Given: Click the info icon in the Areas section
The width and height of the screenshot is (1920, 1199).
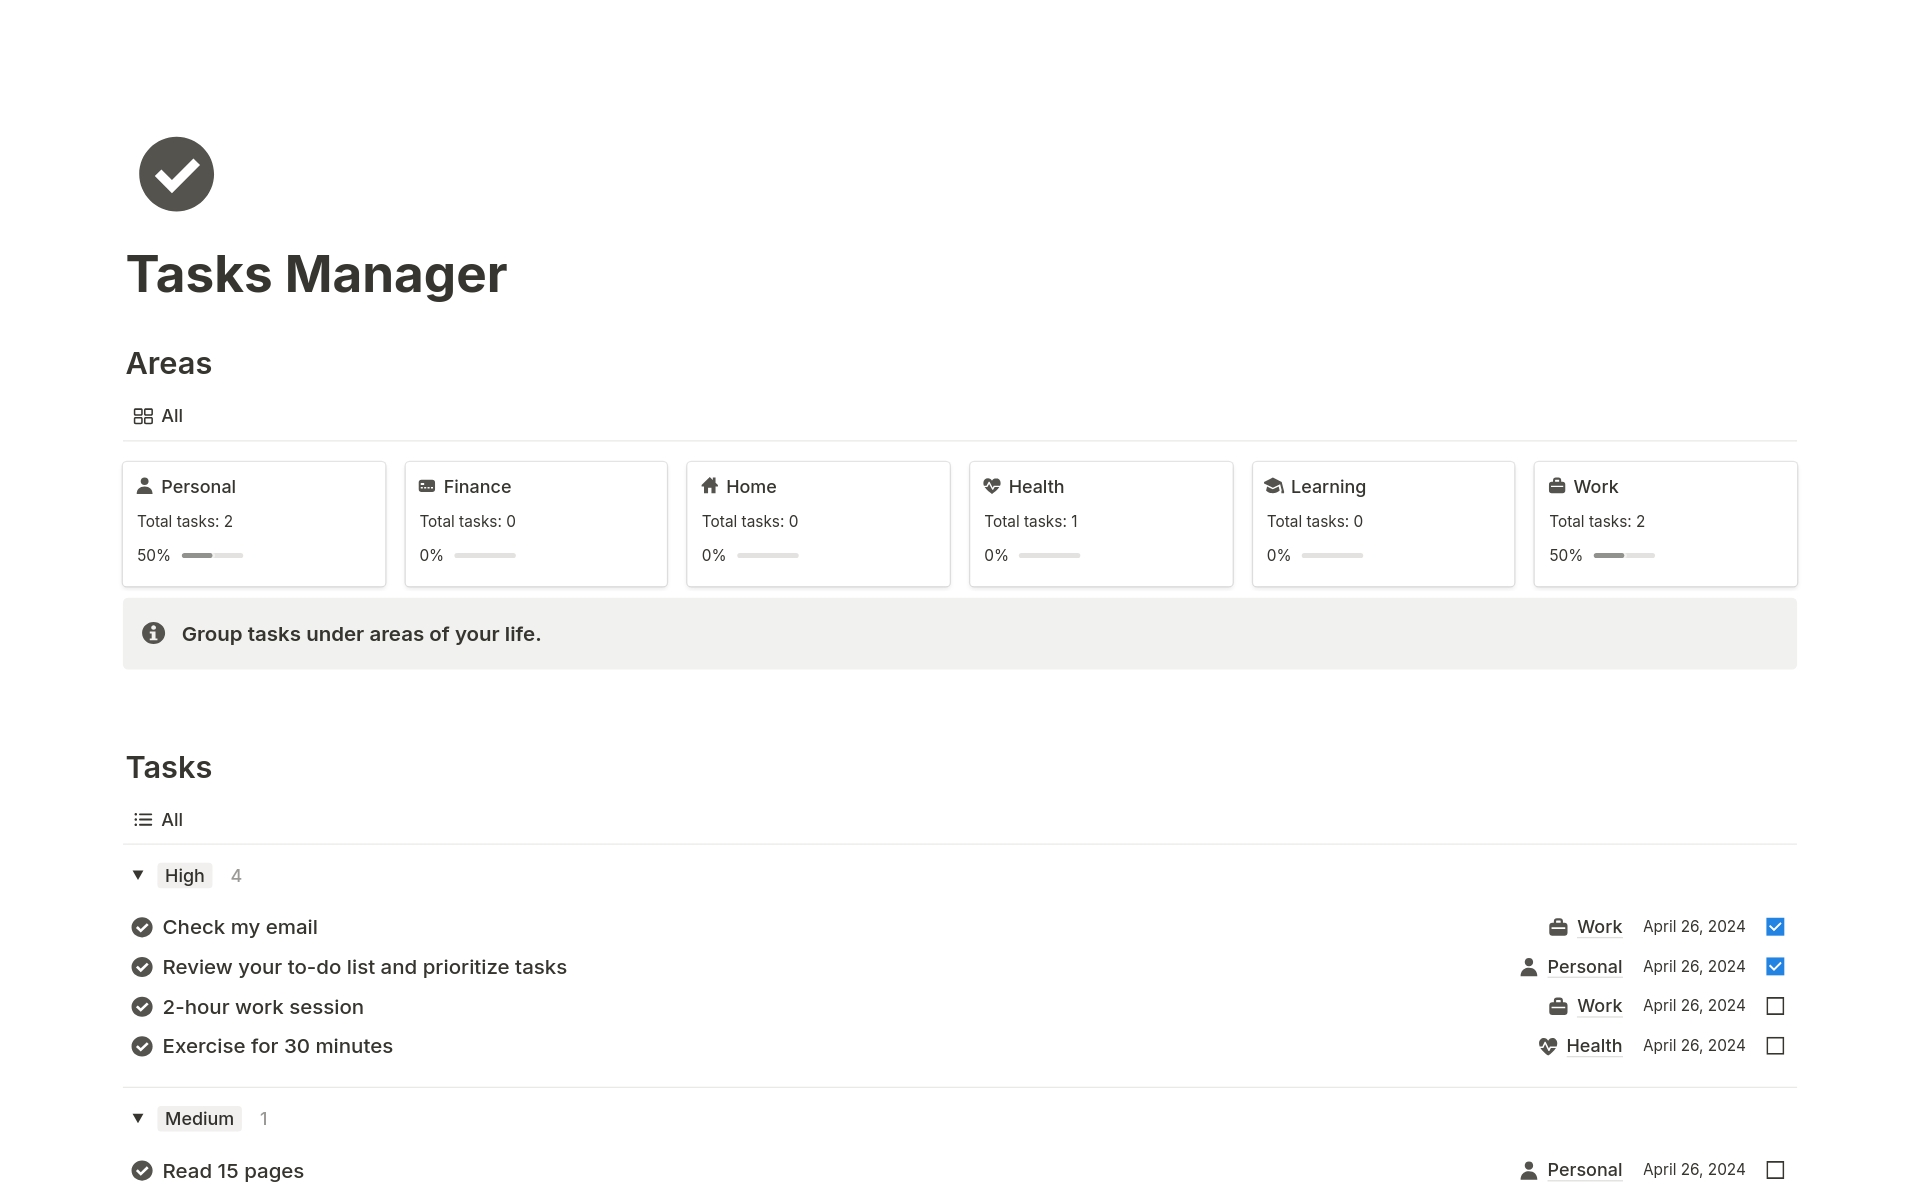Looking at the screenshot, I should 153,634.
